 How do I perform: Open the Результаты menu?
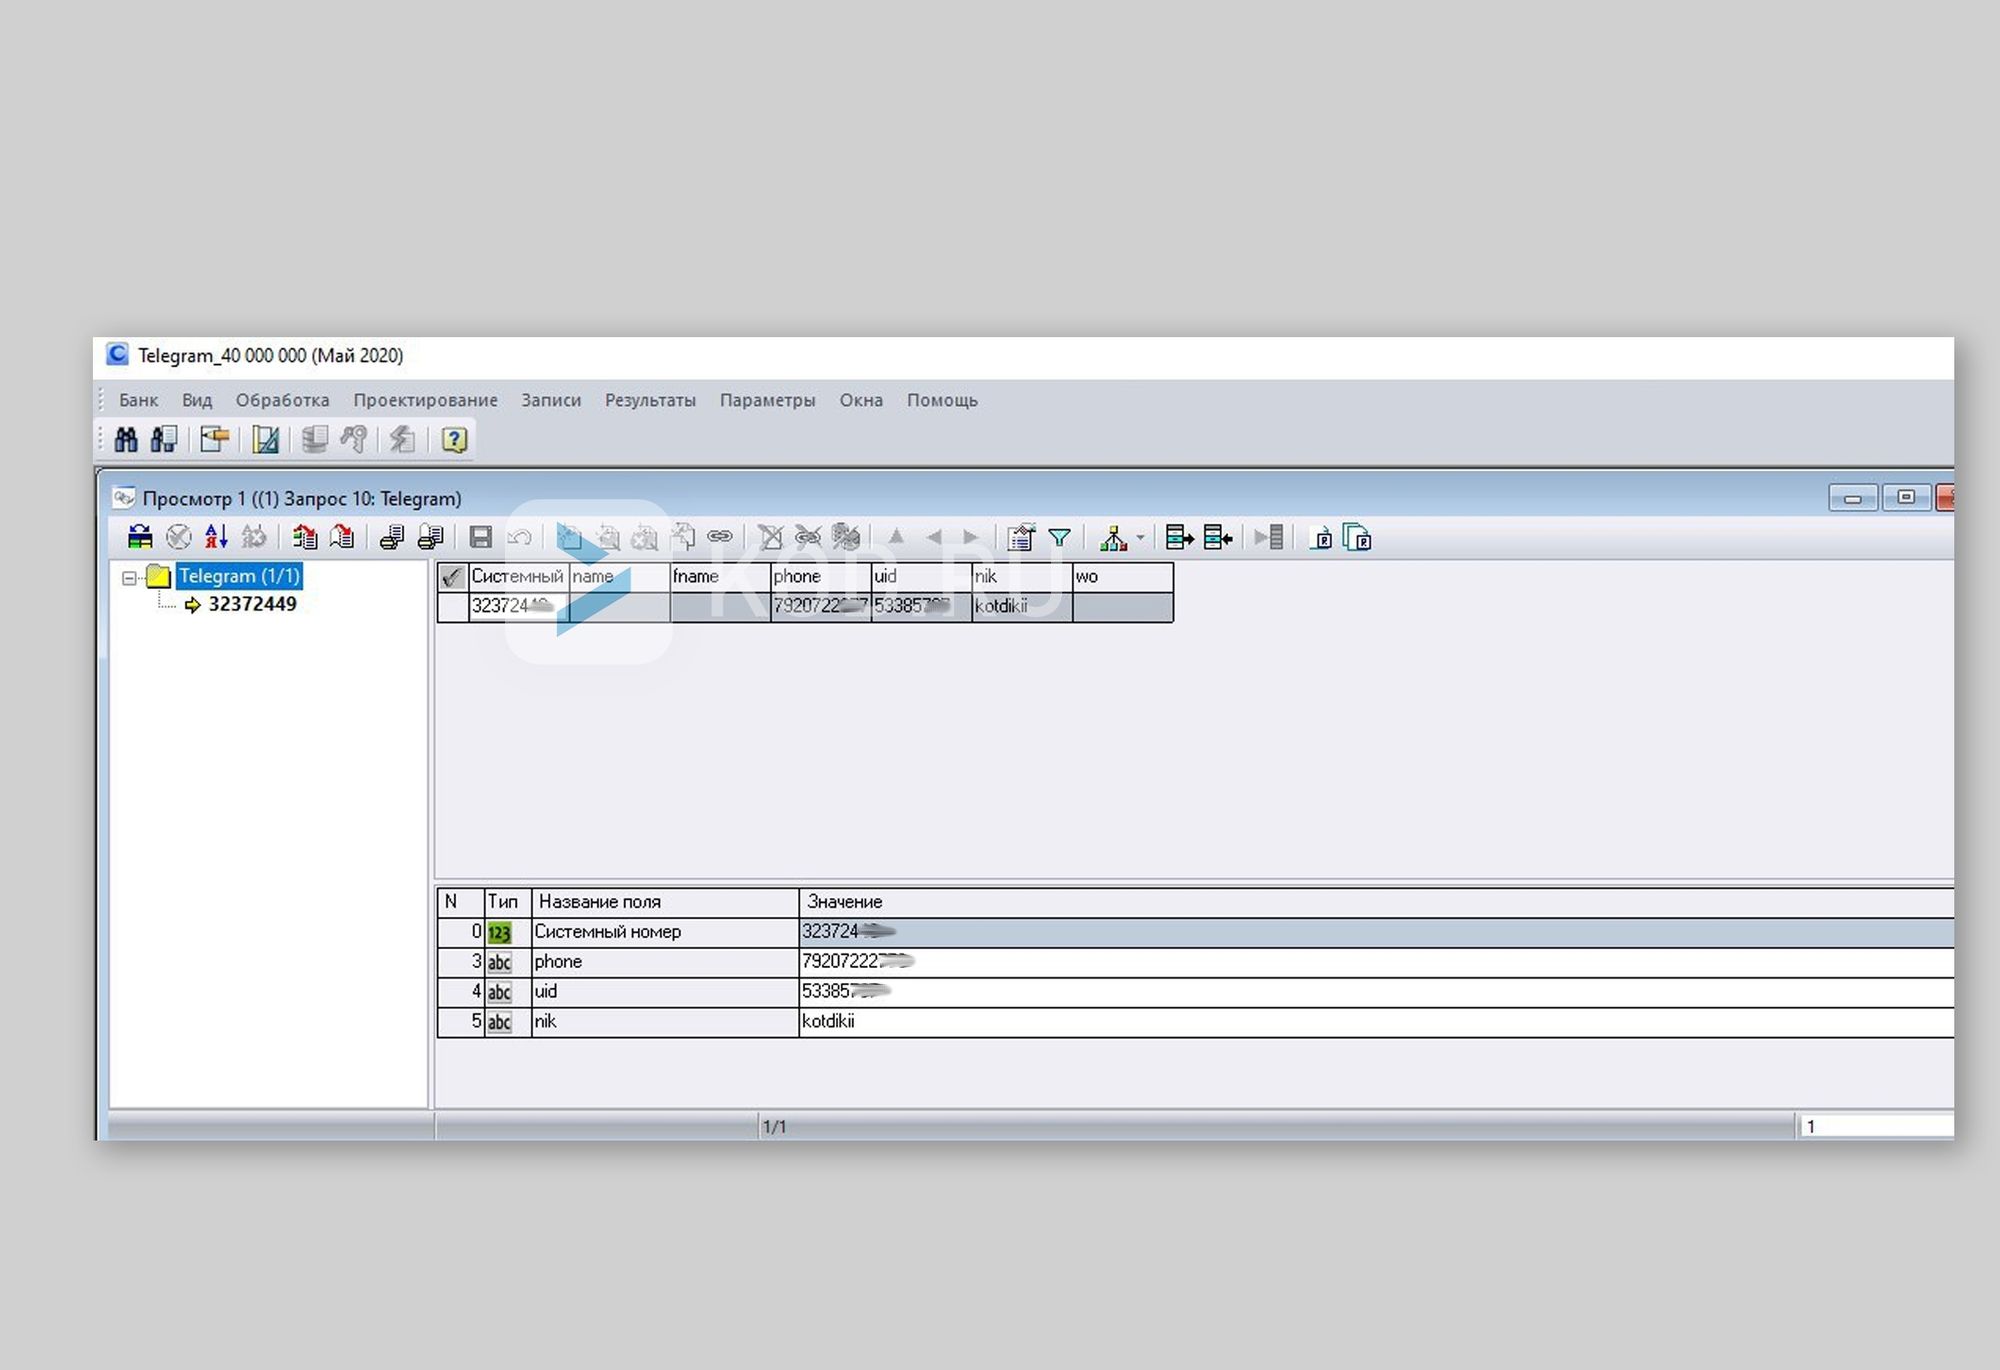650,400
